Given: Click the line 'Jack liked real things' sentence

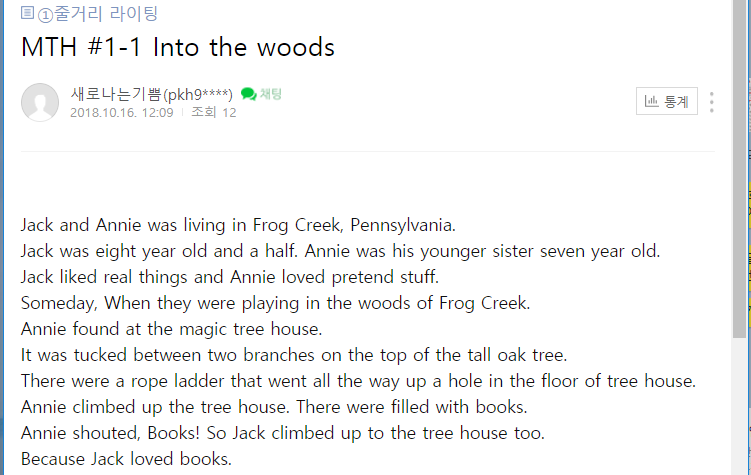Looking at the screenshot, I should (x=230, y=277).
